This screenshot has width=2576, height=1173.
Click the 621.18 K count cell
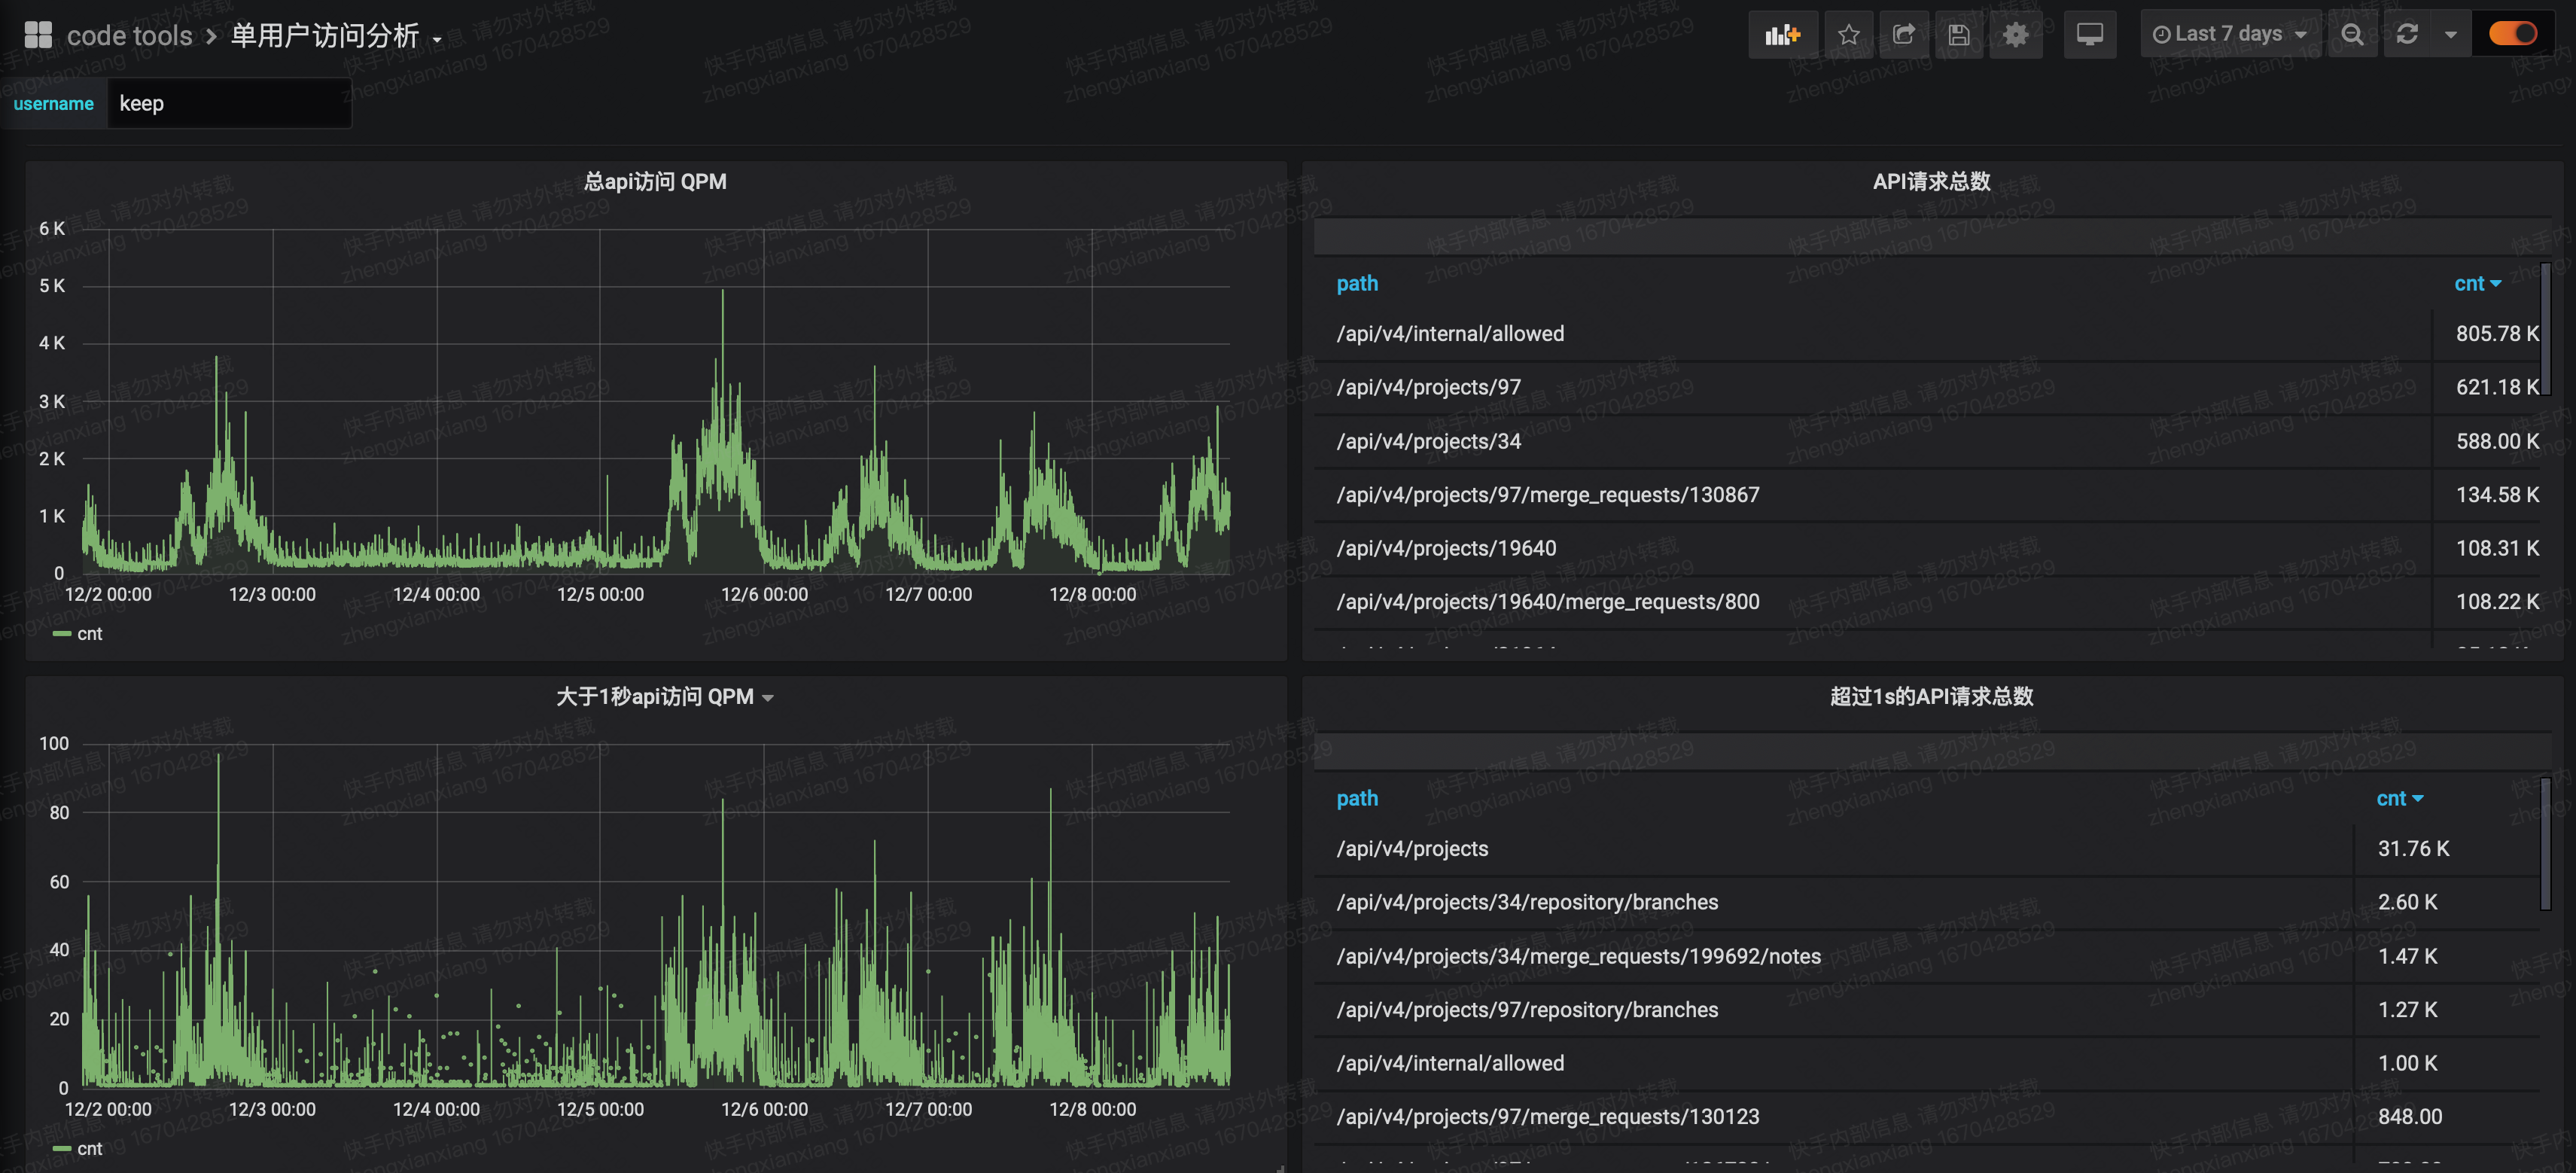[2487, 387]
